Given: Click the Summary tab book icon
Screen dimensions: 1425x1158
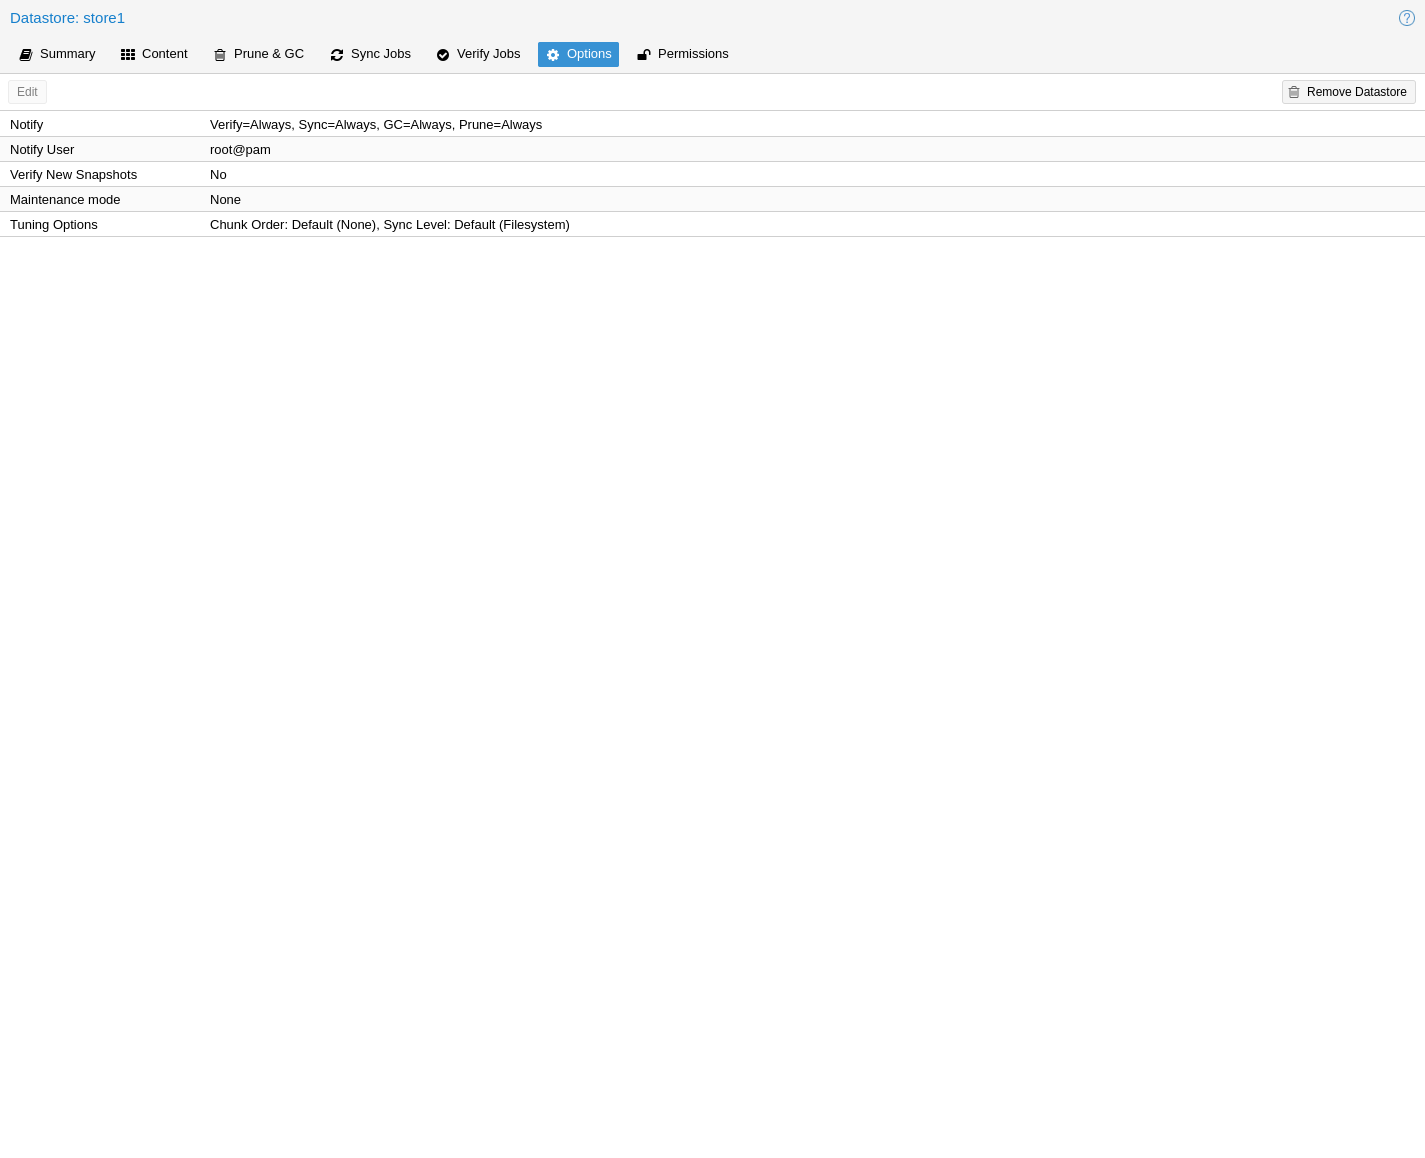Looking at the screenshot, I should click(26, 55).
